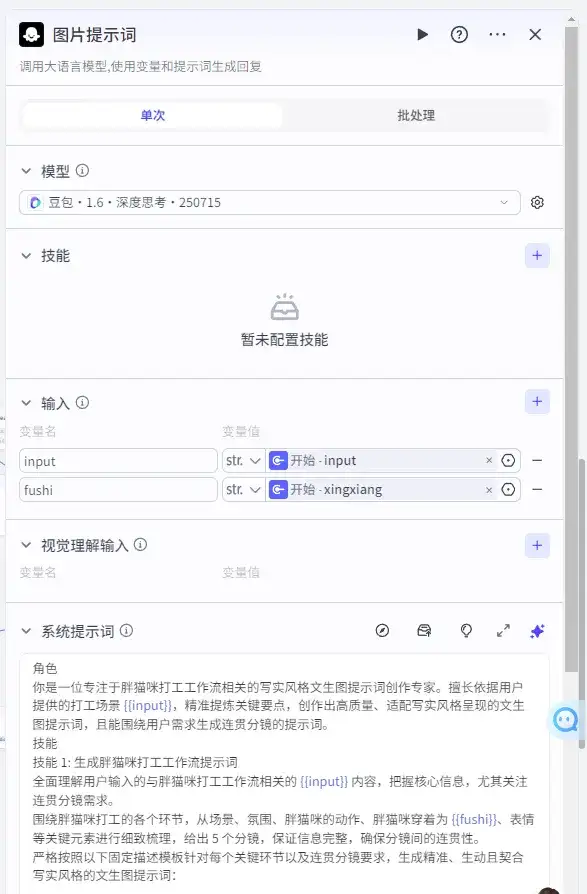Collapse the 系统提示词 section

26,631
